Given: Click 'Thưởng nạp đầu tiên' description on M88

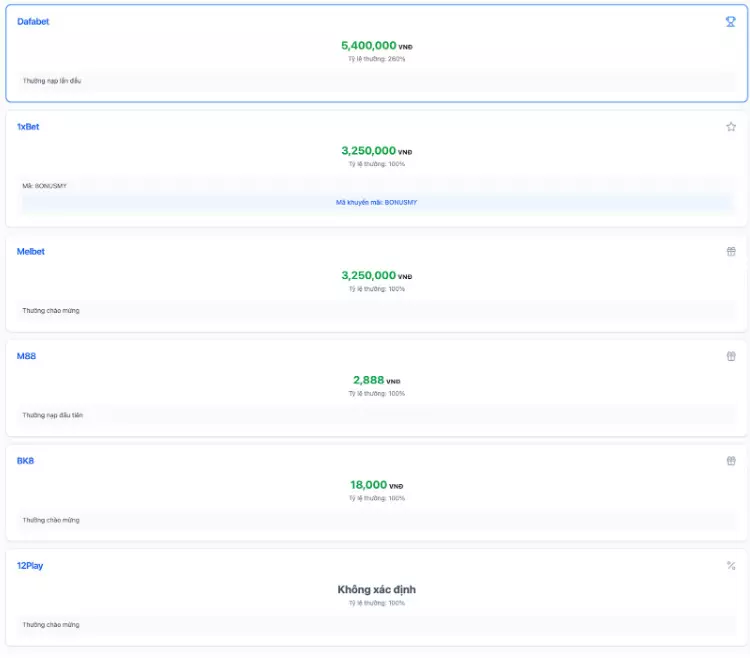Looking at the screenshot, I should (53, 416).
